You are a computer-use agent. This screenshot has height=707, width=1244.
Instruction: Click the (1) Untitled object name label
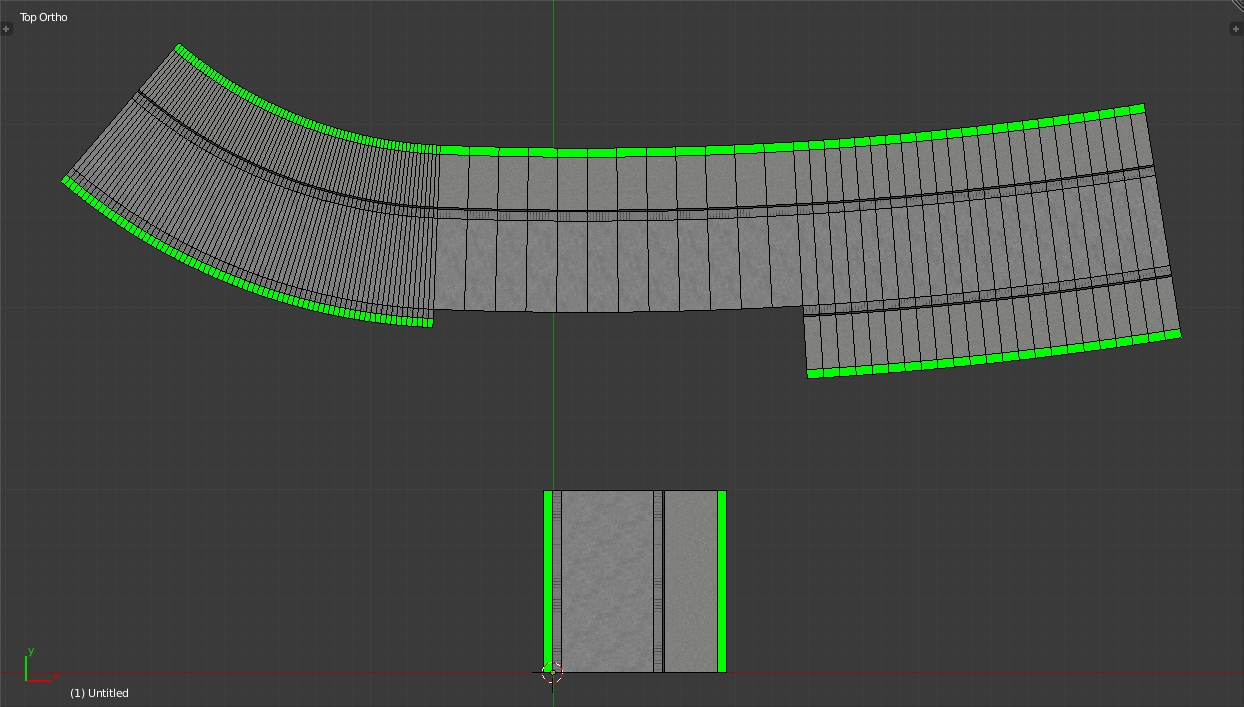pyautogui.click(x=99, y=693)
